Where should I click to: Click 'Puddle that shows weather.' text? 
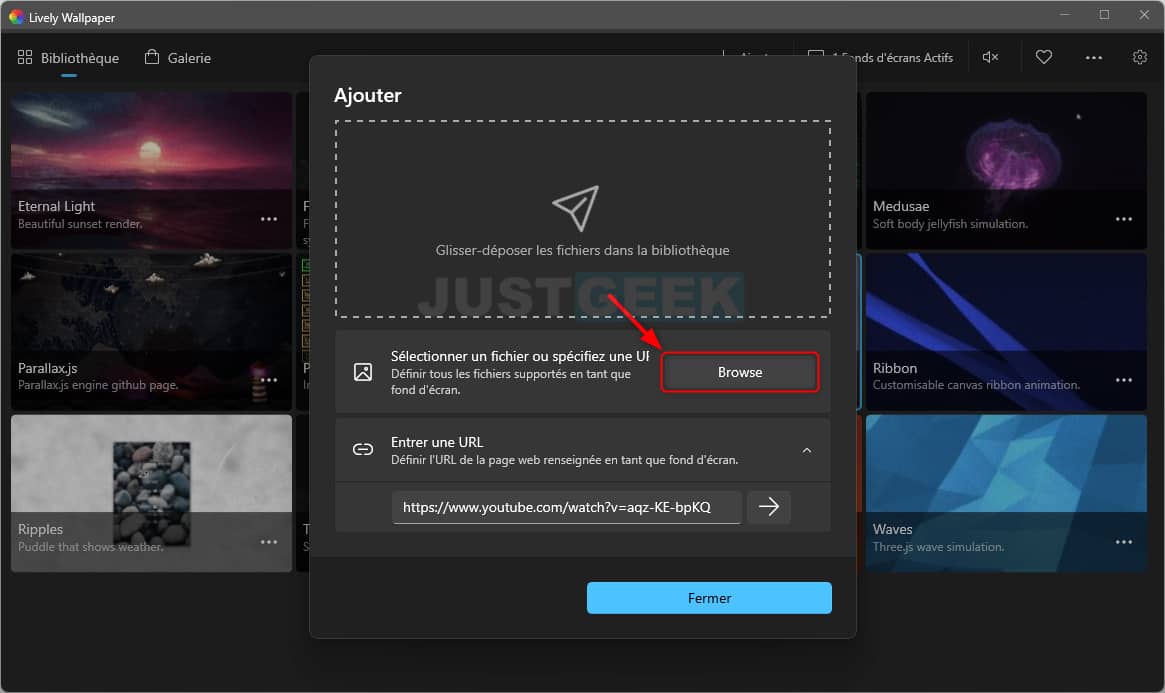tap(91, 547)
